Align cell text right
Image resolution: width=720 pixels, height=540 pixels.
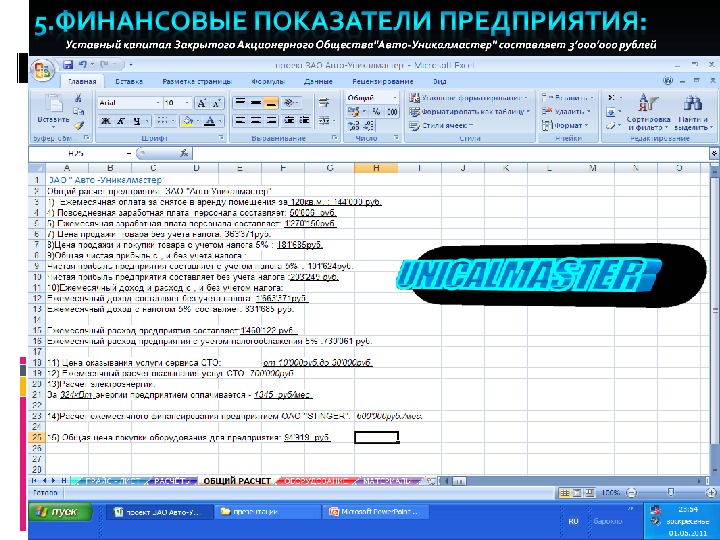click(271, 120)
